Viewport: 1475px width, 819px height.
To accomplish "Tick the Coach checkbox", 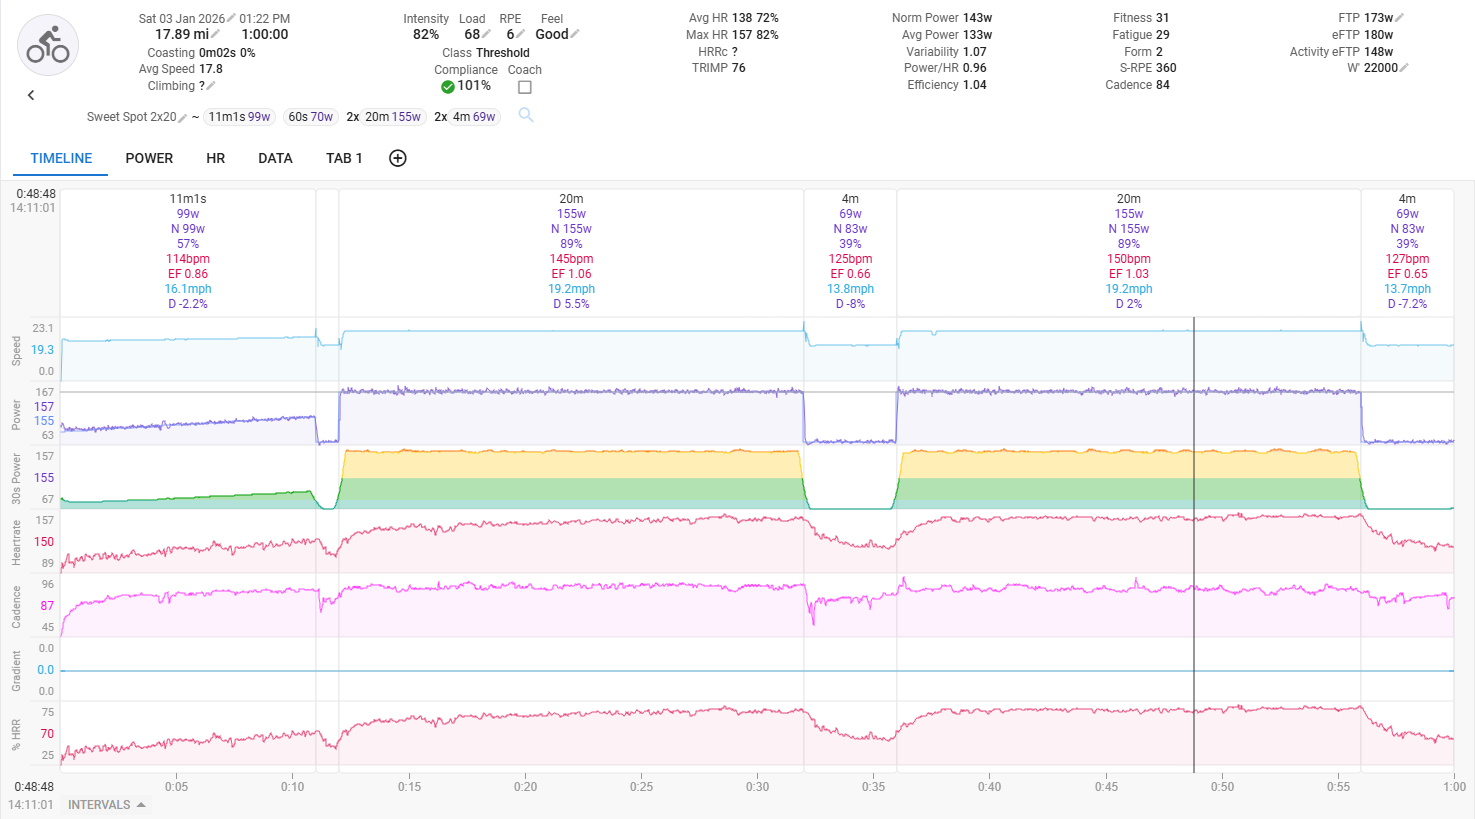I will [524, 87].
